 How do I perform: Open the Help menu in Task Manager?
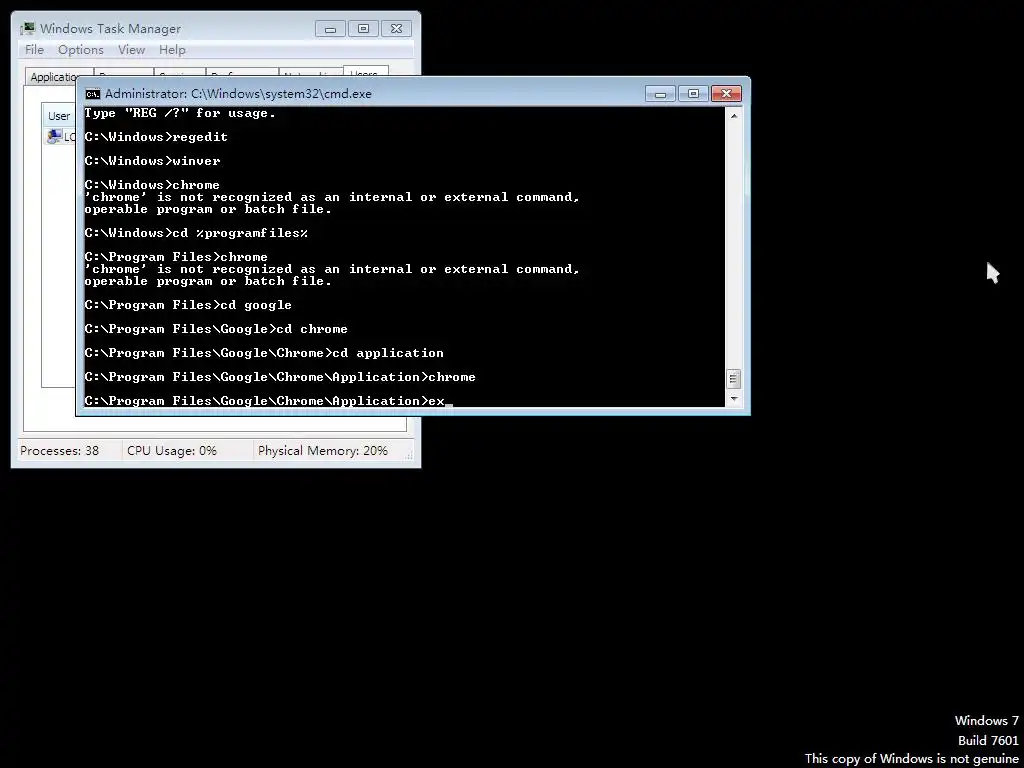pyautogui.click(x=172, y=50)
